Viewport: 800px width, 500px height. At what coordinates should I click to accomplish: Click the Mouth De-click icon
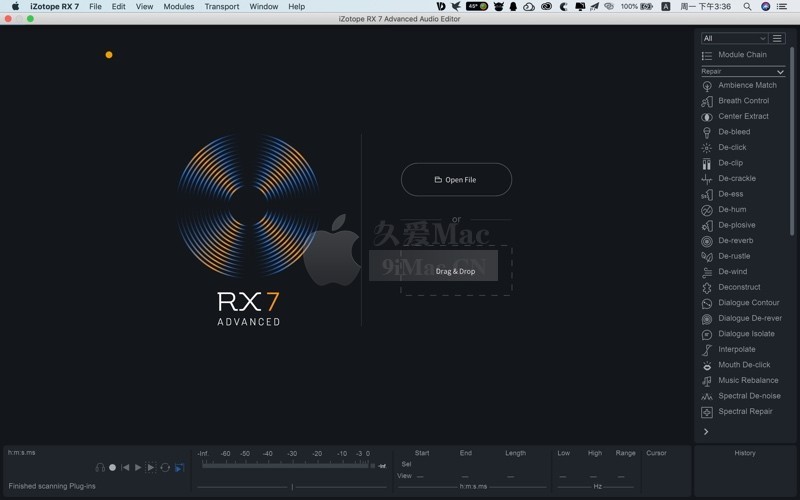pos(707,366)
